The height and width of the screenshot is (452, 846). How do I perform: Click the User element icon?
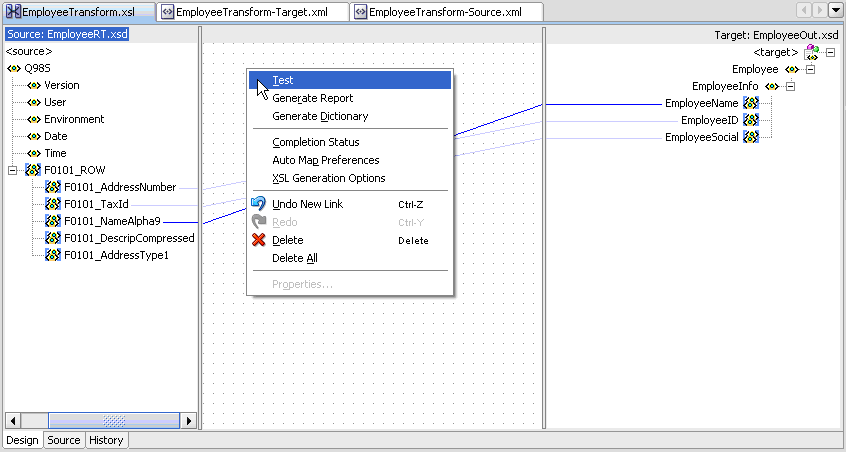[34, 102]
